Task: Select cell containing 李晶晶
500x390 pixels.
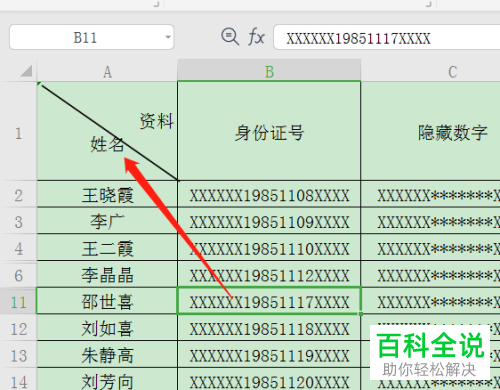Action: pos(107,275)
